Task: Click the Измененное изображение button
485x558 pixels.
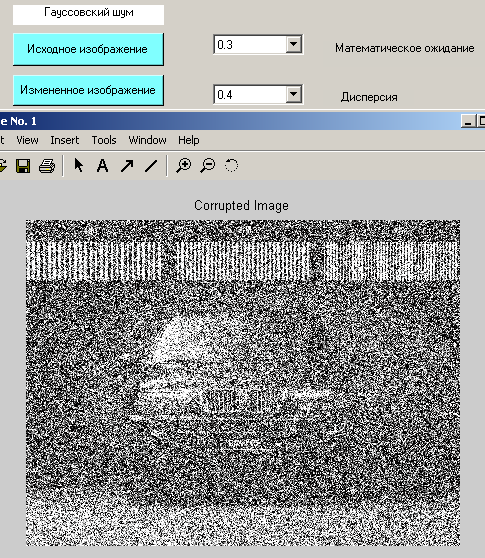Action: point(88,90)
